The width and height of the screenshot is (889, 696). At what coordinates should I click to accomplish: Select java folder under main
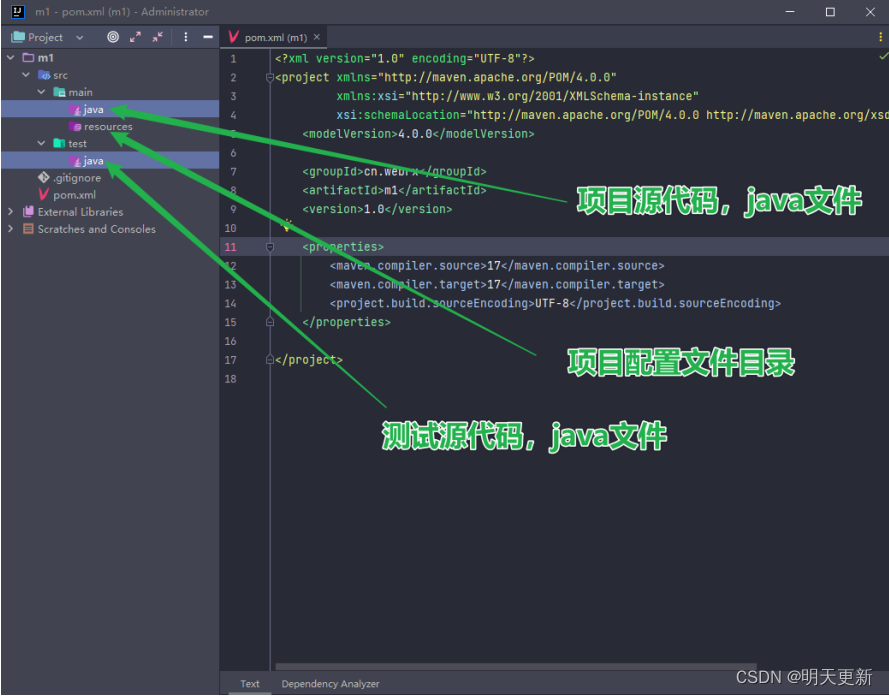pos(94,109)
